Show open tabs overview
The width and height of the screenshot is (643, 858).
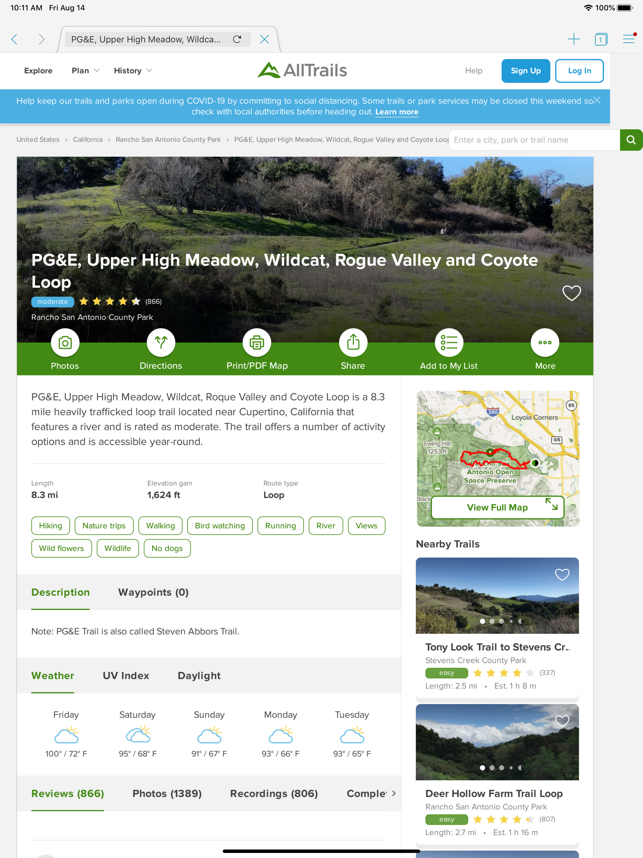click(601, 39)
